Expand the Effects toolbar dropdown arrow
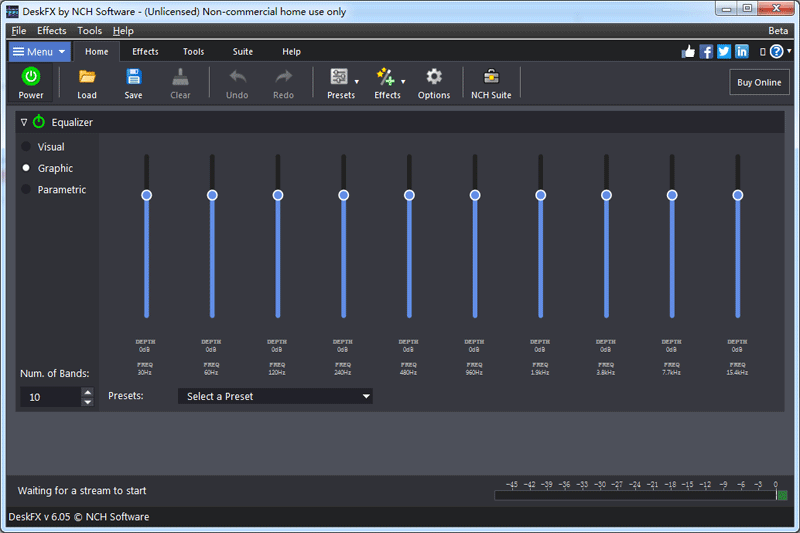 click(403, 82)
